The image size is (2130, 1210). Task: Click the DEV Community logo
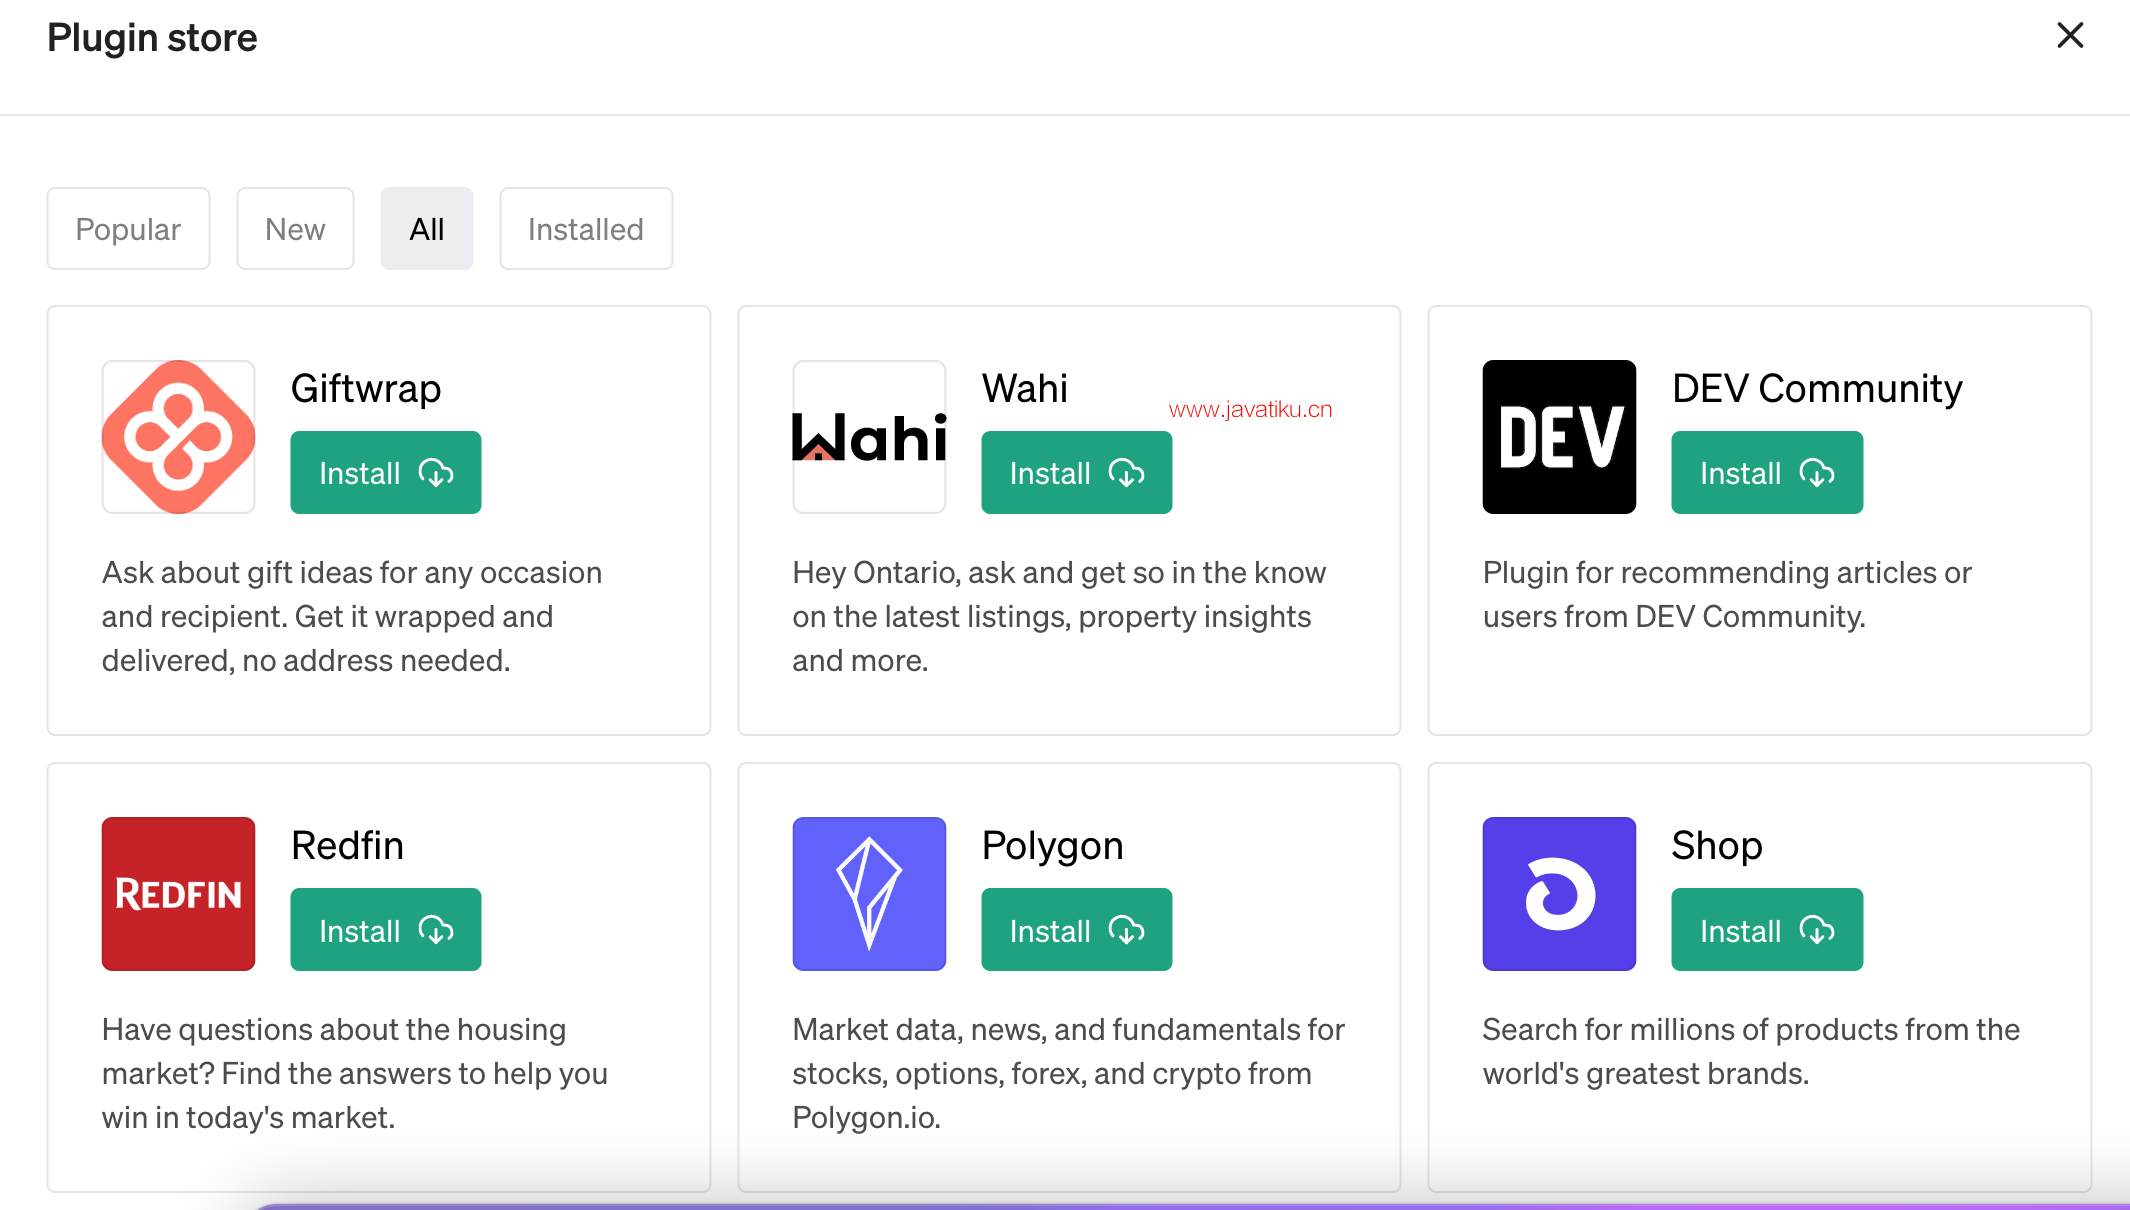[1559, 437]
